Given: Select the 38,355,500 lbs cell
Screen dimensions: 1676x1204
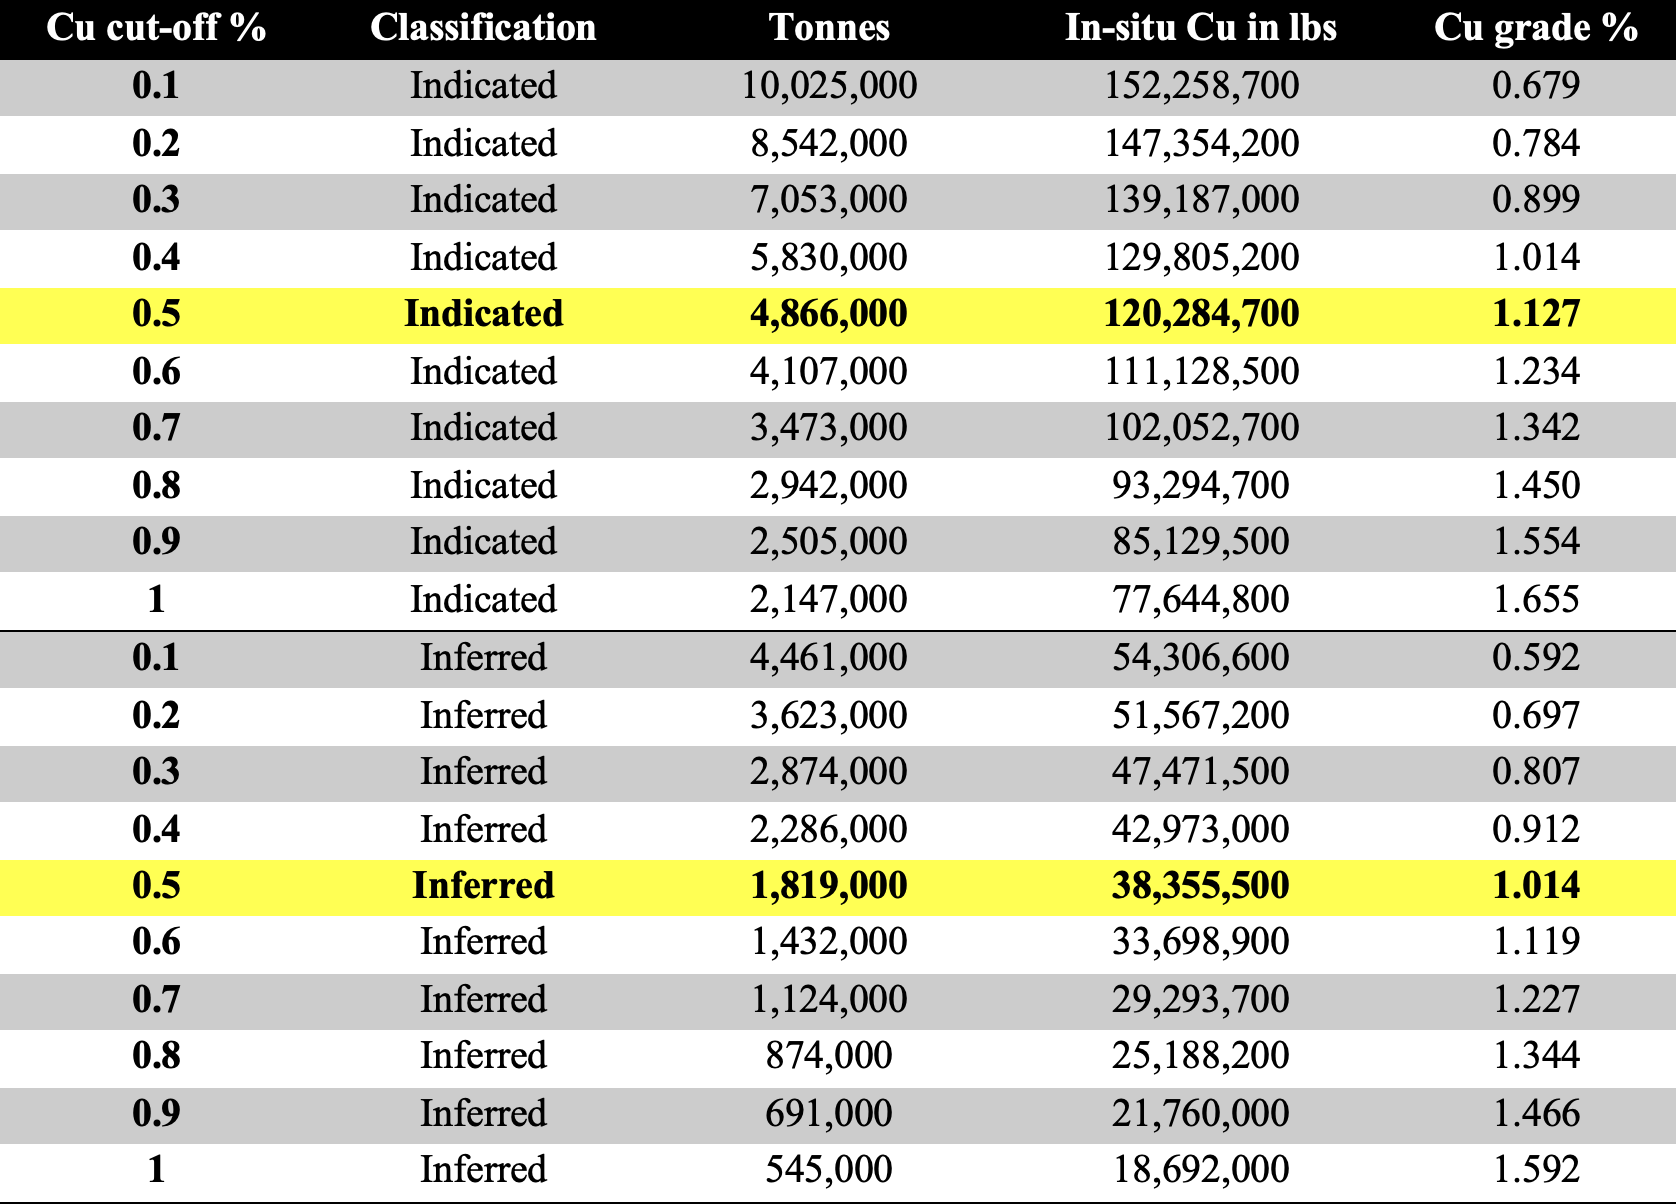Looking at the screenshot, I should pyautogui.click(x=1201, y=886).
